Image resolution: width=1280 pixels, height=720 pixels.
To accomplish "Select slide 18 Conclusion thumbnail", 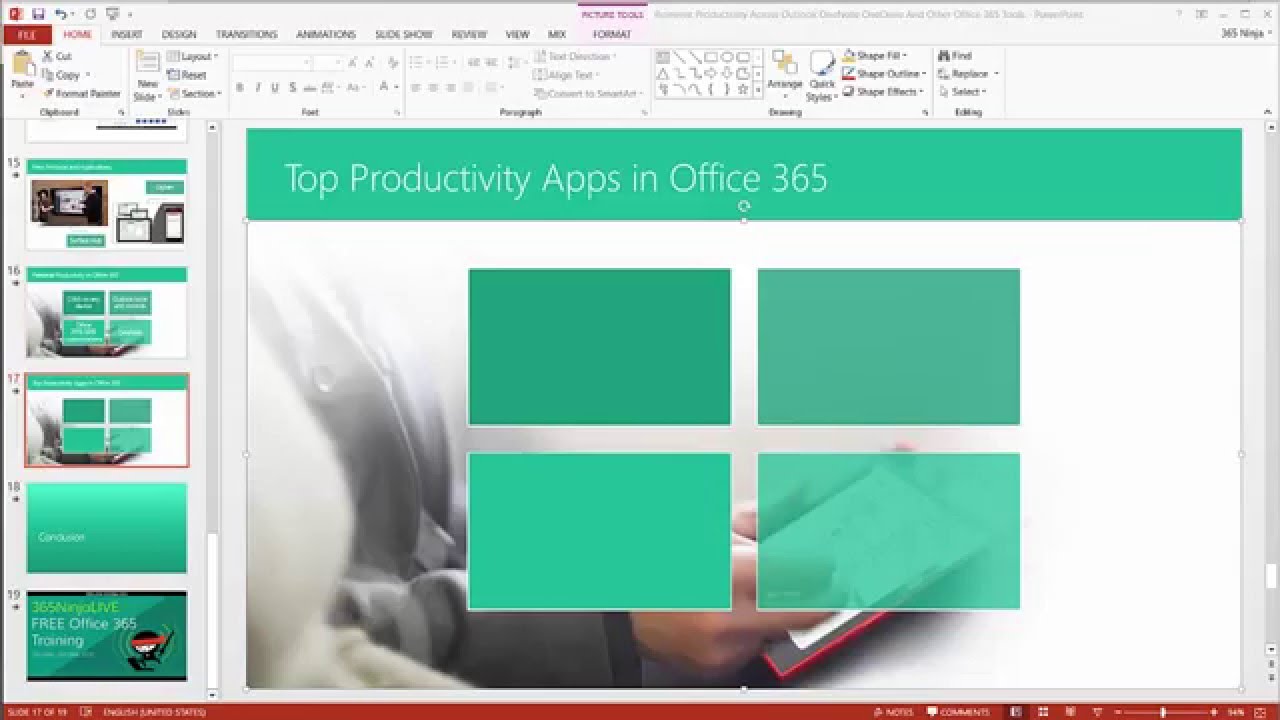I will coord(107,528).
